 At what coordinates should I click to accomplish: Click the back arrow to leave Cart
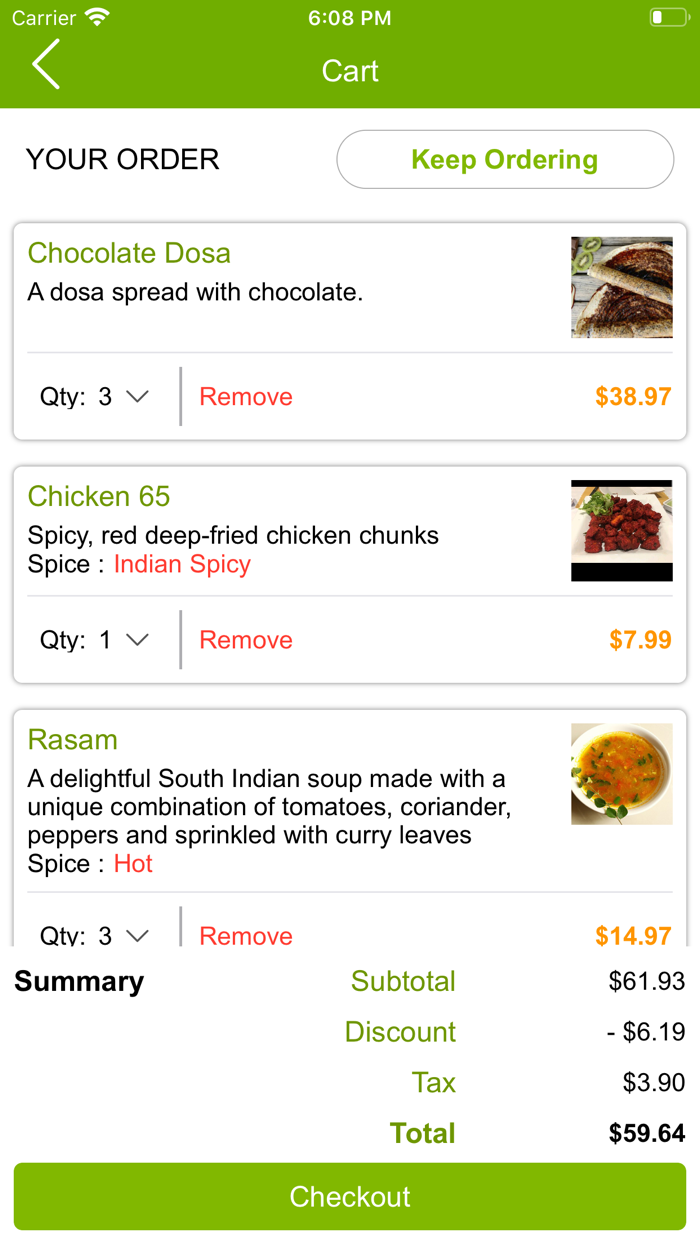coord(44,64)
